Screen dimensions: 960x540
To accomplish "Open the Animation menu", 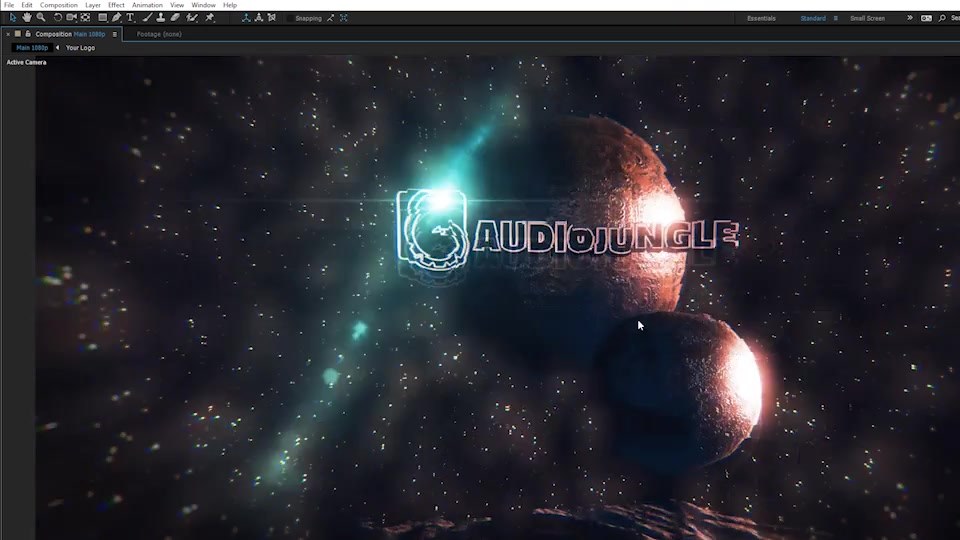I will pos(147,5).
